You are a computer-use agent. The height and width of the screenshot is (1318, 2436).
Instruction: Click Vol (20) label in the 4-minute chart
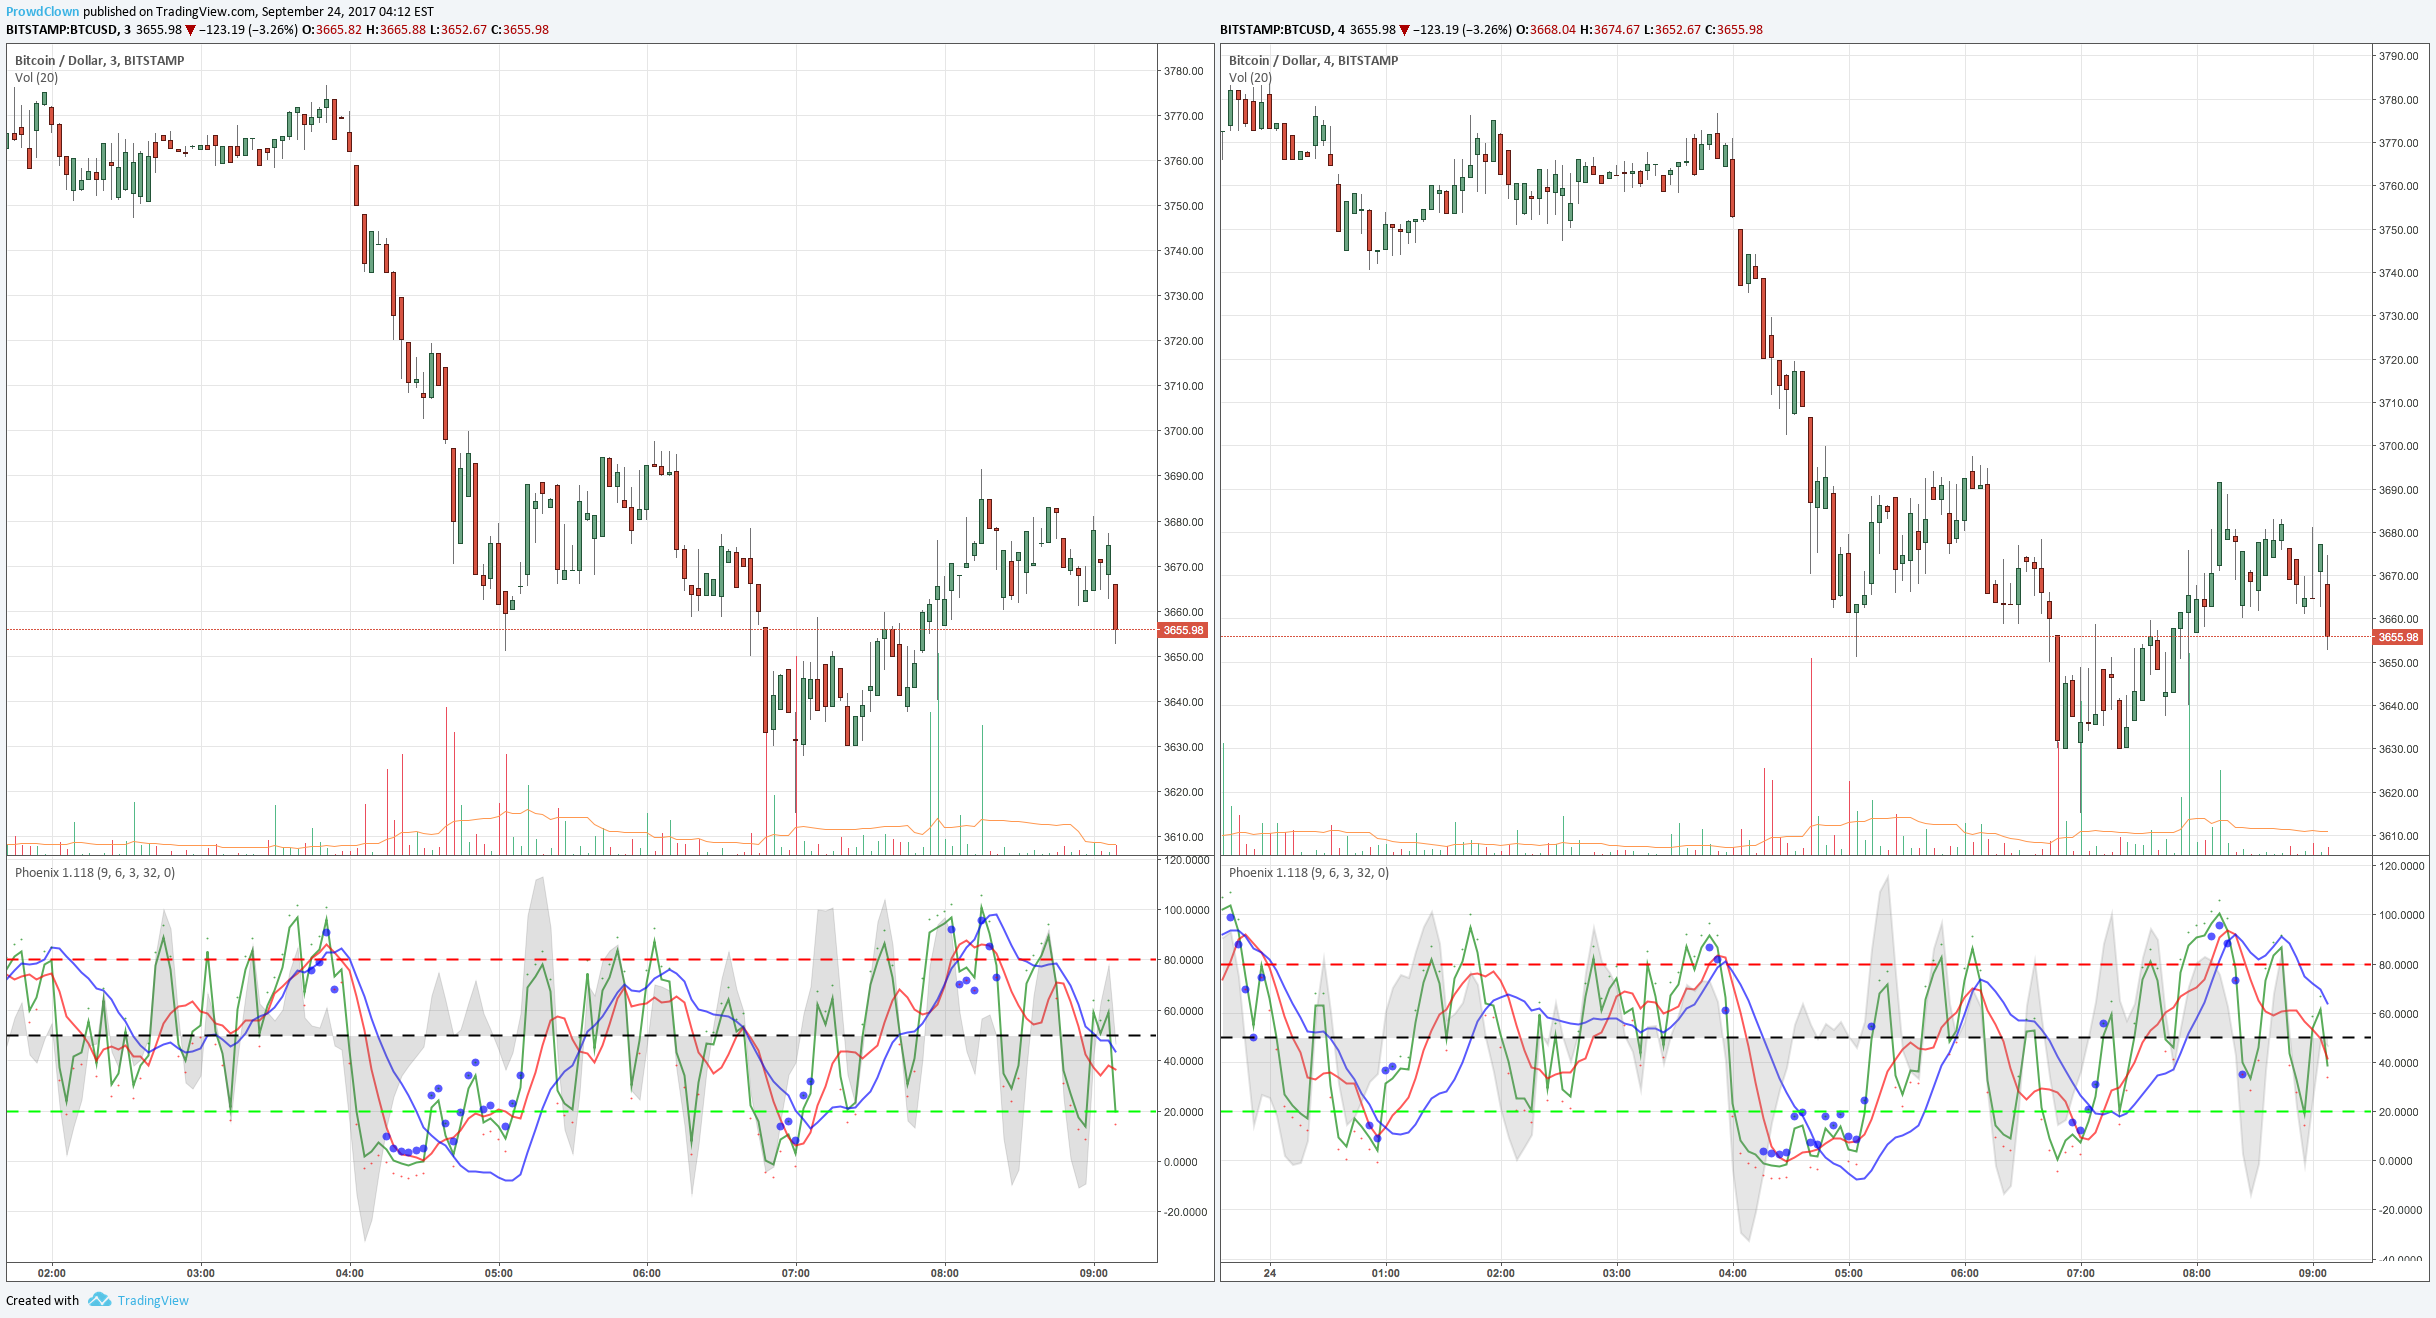pyautogui.click(x=1251, y=77)
